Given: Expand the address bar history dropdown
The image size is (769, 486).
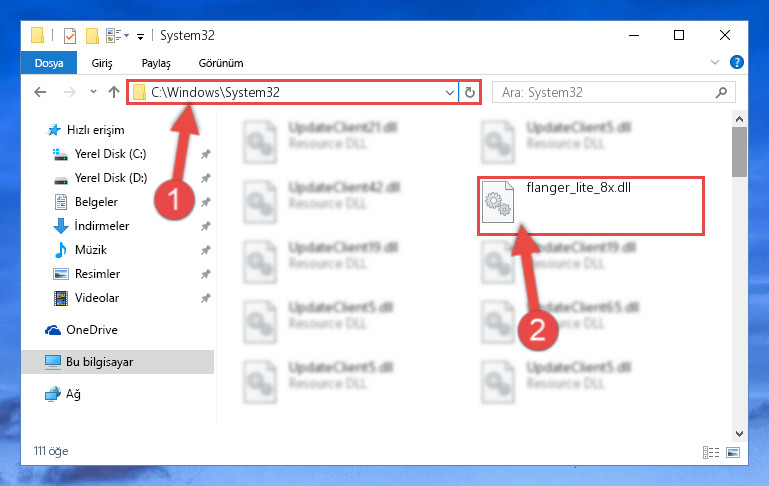Looking at the screenshot, I should click(x=449, y=92).
